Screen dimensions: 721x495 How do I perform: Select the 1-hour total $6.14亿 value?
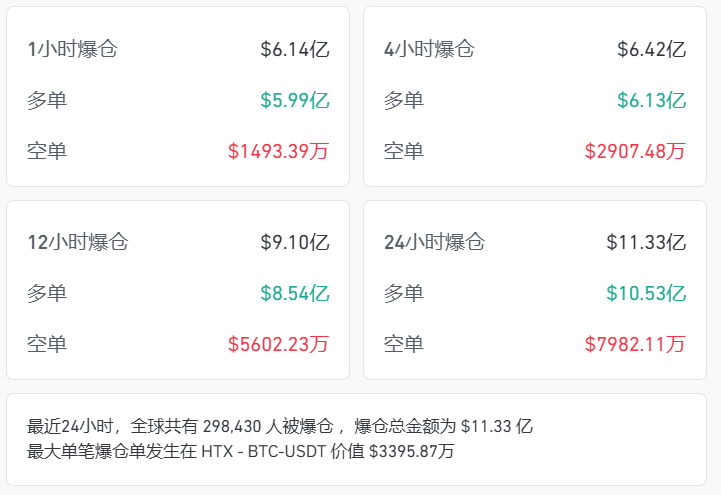(x=294, y=49)
